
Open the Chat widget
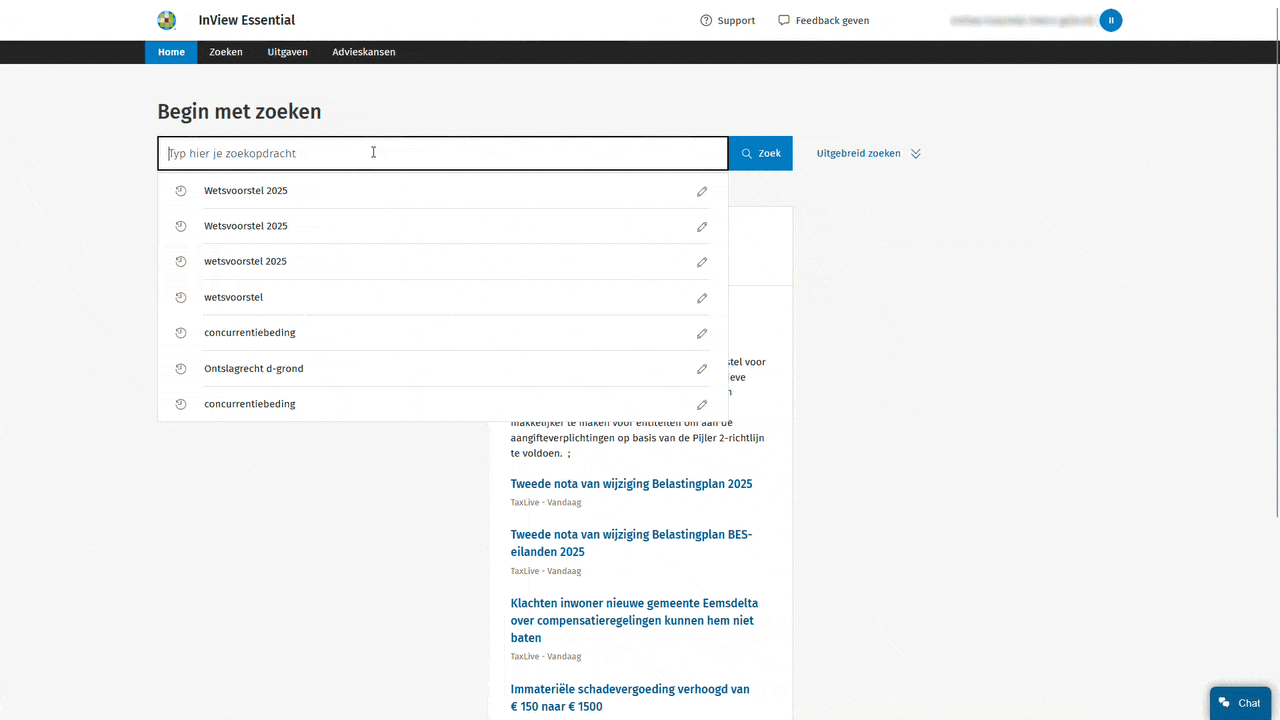click(x=1240, y=703)
